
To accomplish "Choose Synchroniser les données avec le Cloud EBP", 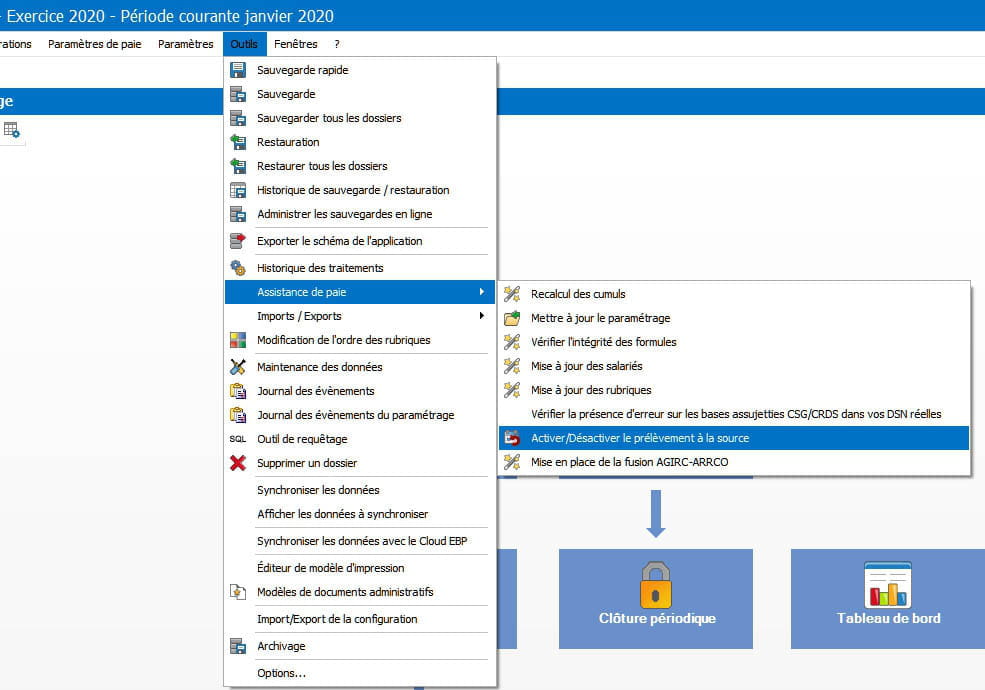I will (360, 541).
